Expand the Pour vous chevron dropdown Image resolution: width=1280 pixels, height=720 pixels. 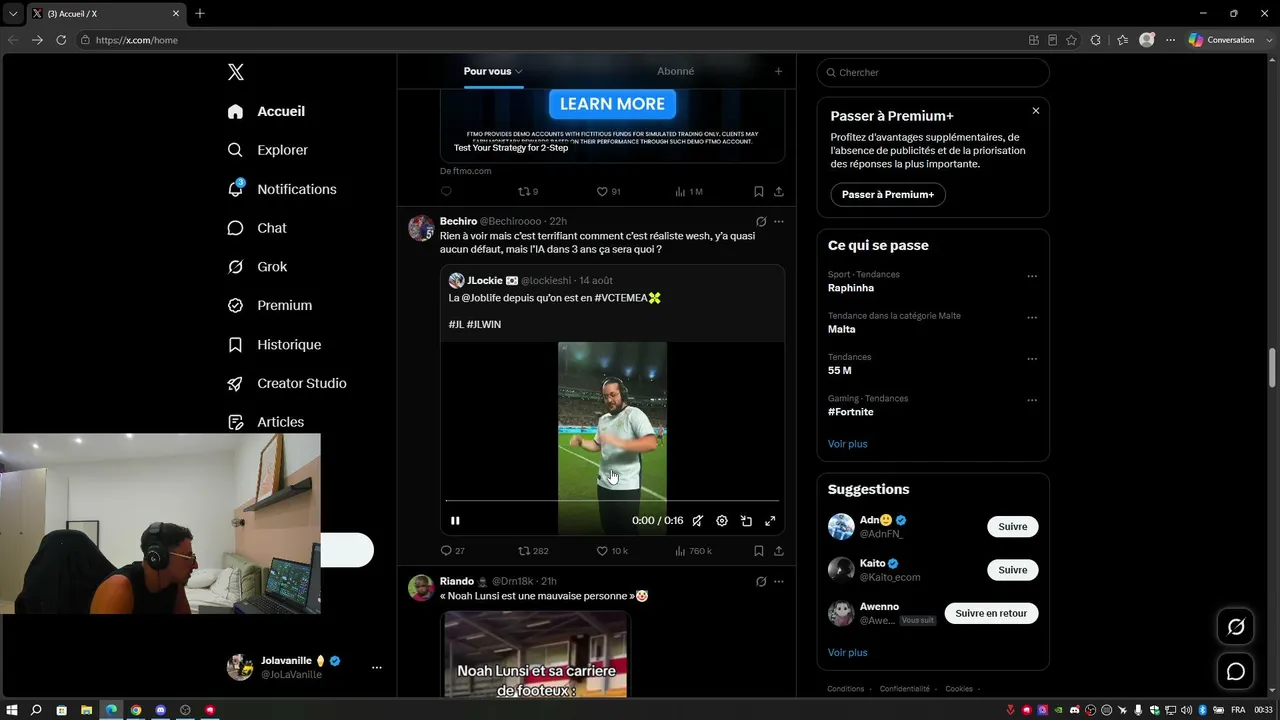click(x=518, y=71)
